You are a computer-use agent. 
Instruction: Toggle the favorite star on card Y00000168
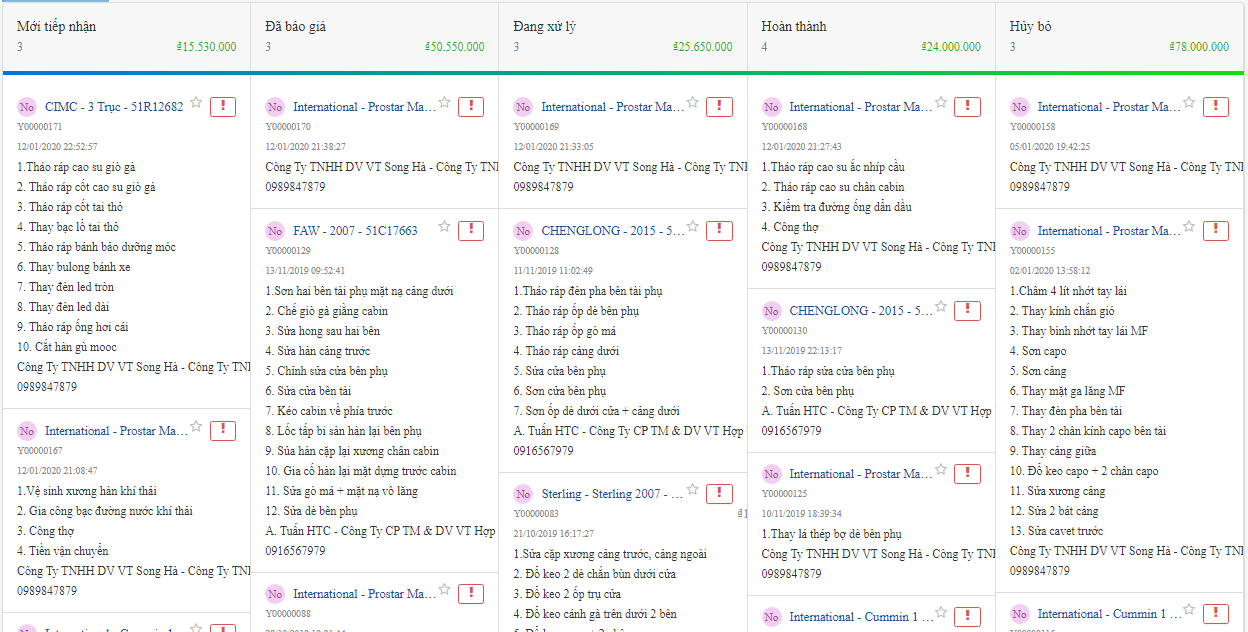940,103
